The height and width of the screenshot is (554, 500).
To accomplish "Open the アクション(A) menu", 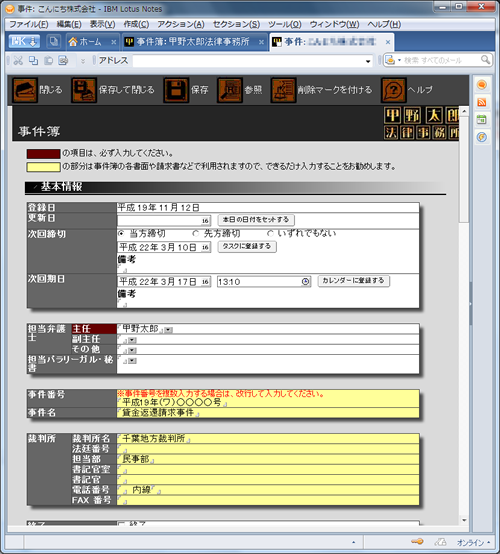I will [x=181, y=24].
